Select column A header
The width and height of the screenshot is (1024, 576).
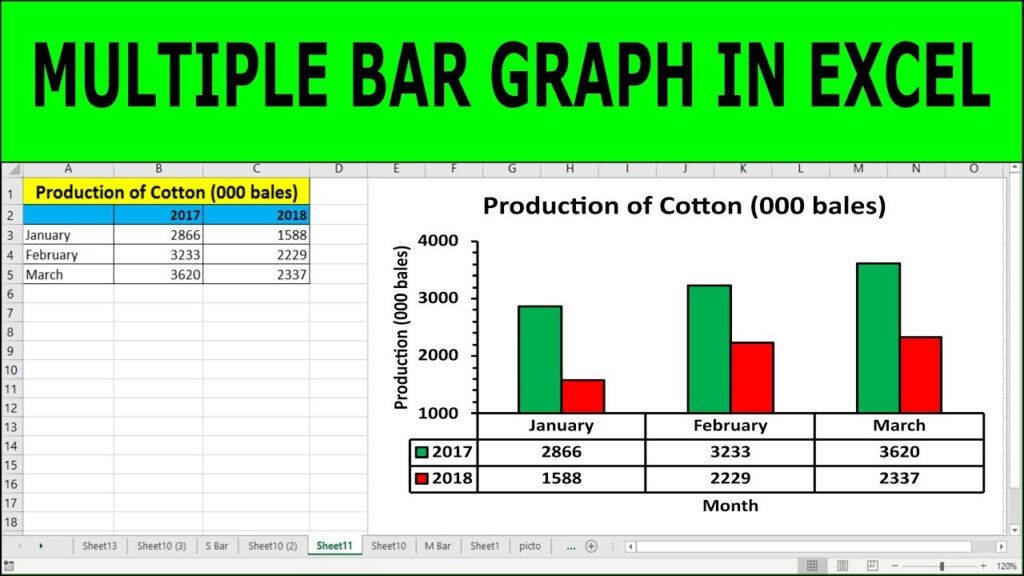click(68, 169)
